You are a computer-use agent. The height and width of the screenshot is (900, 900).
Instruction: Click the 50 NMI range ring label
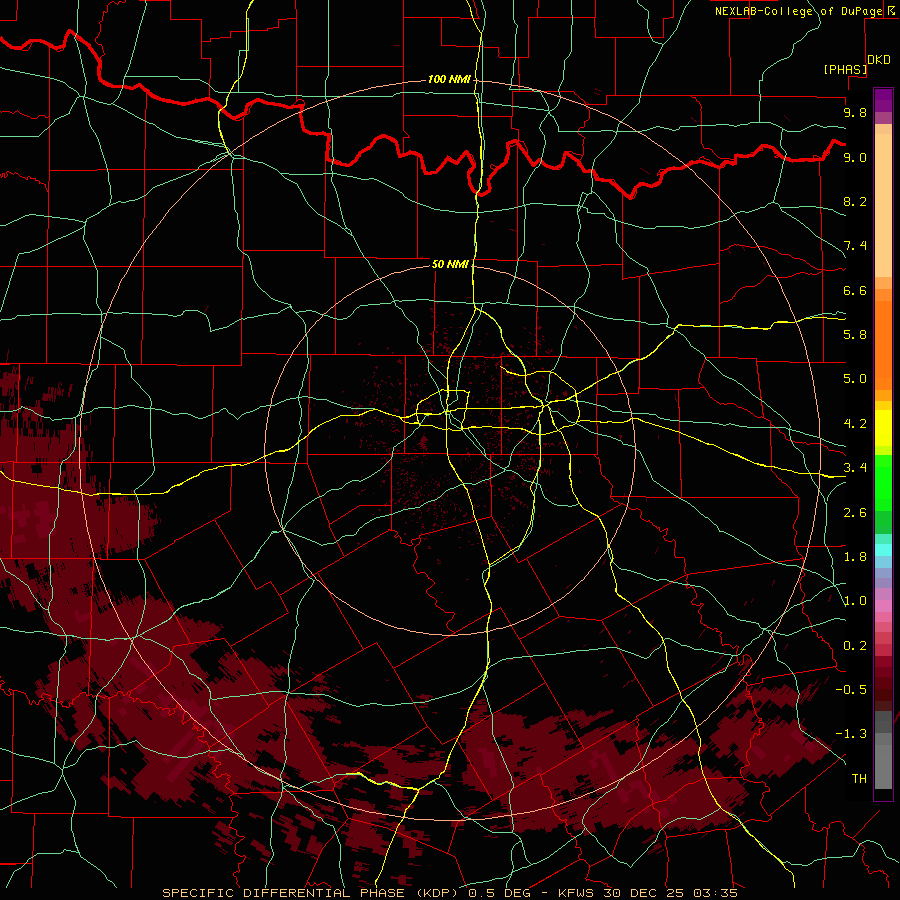pos(450,264)
